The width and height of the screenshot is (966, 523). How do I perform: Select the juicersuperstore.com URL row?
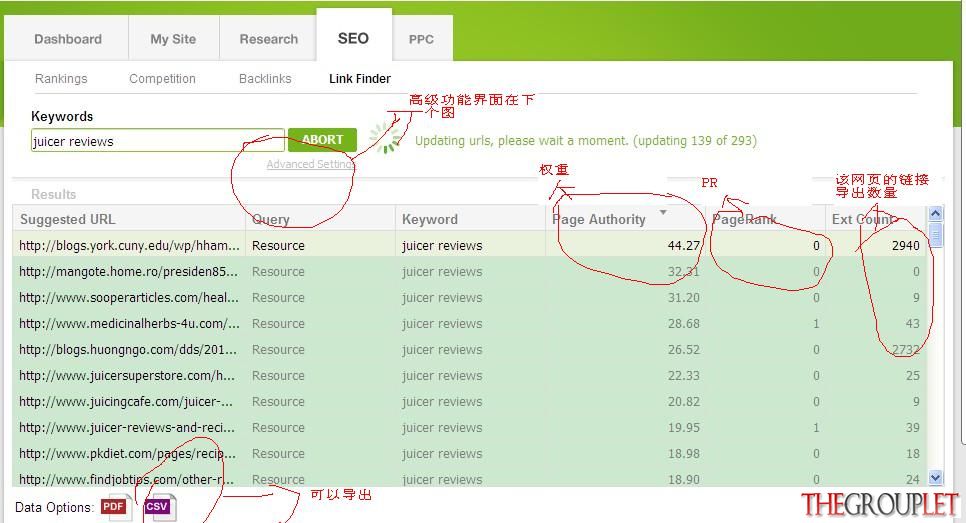[469, 375]
